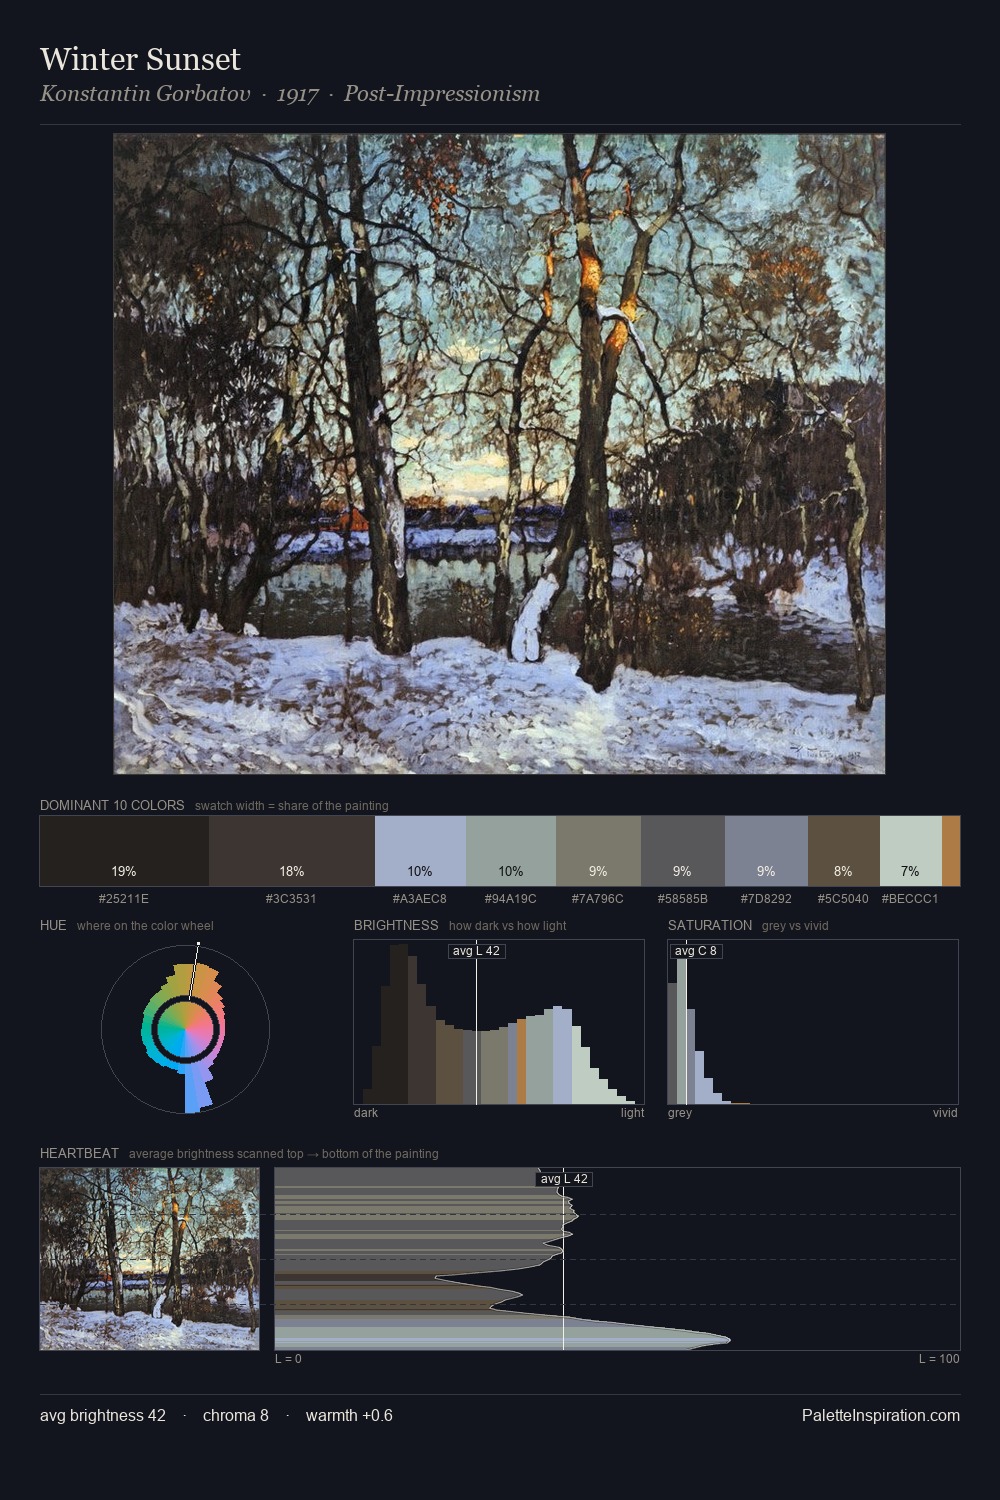Click the hex code label #7A796C

tap(598, 899)
